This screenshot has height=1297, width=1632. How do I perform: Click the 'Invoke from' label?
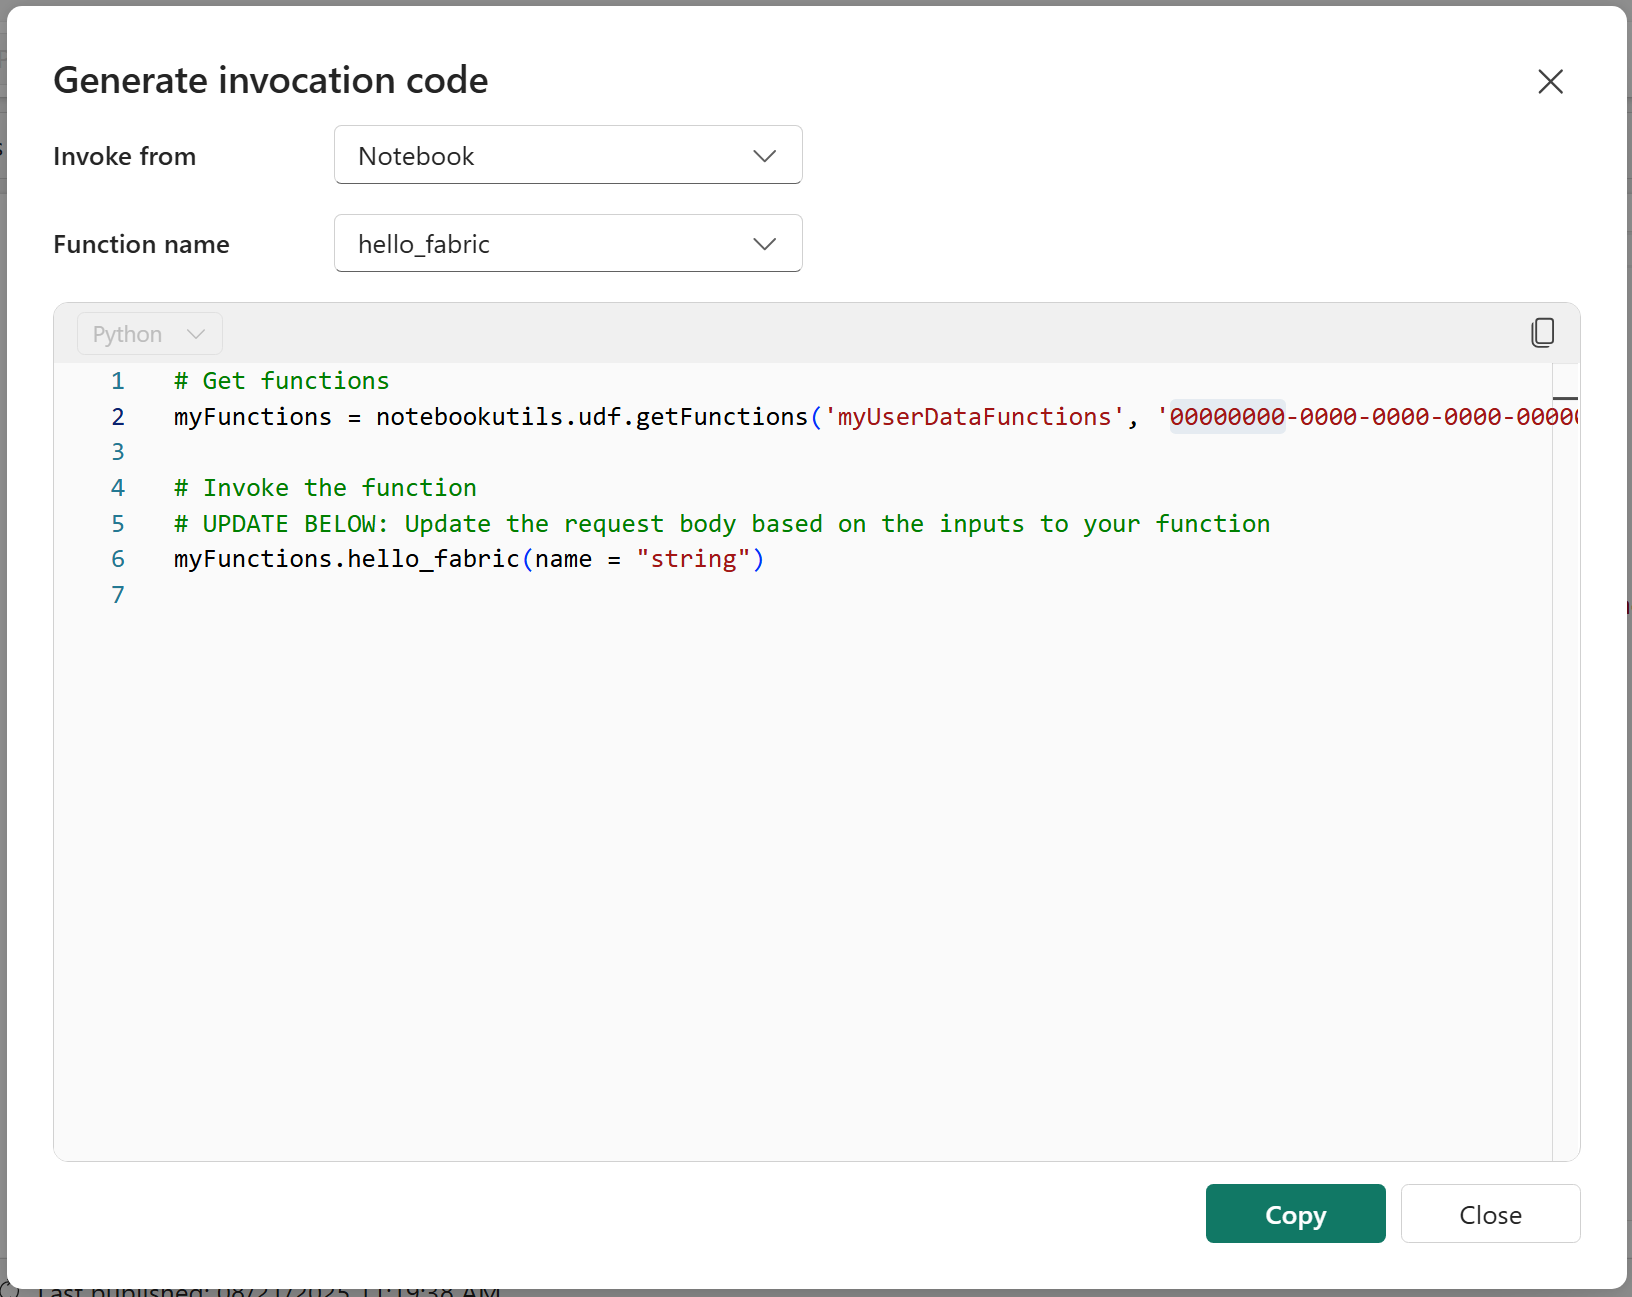pyautogui.click(x=125, y=156)
